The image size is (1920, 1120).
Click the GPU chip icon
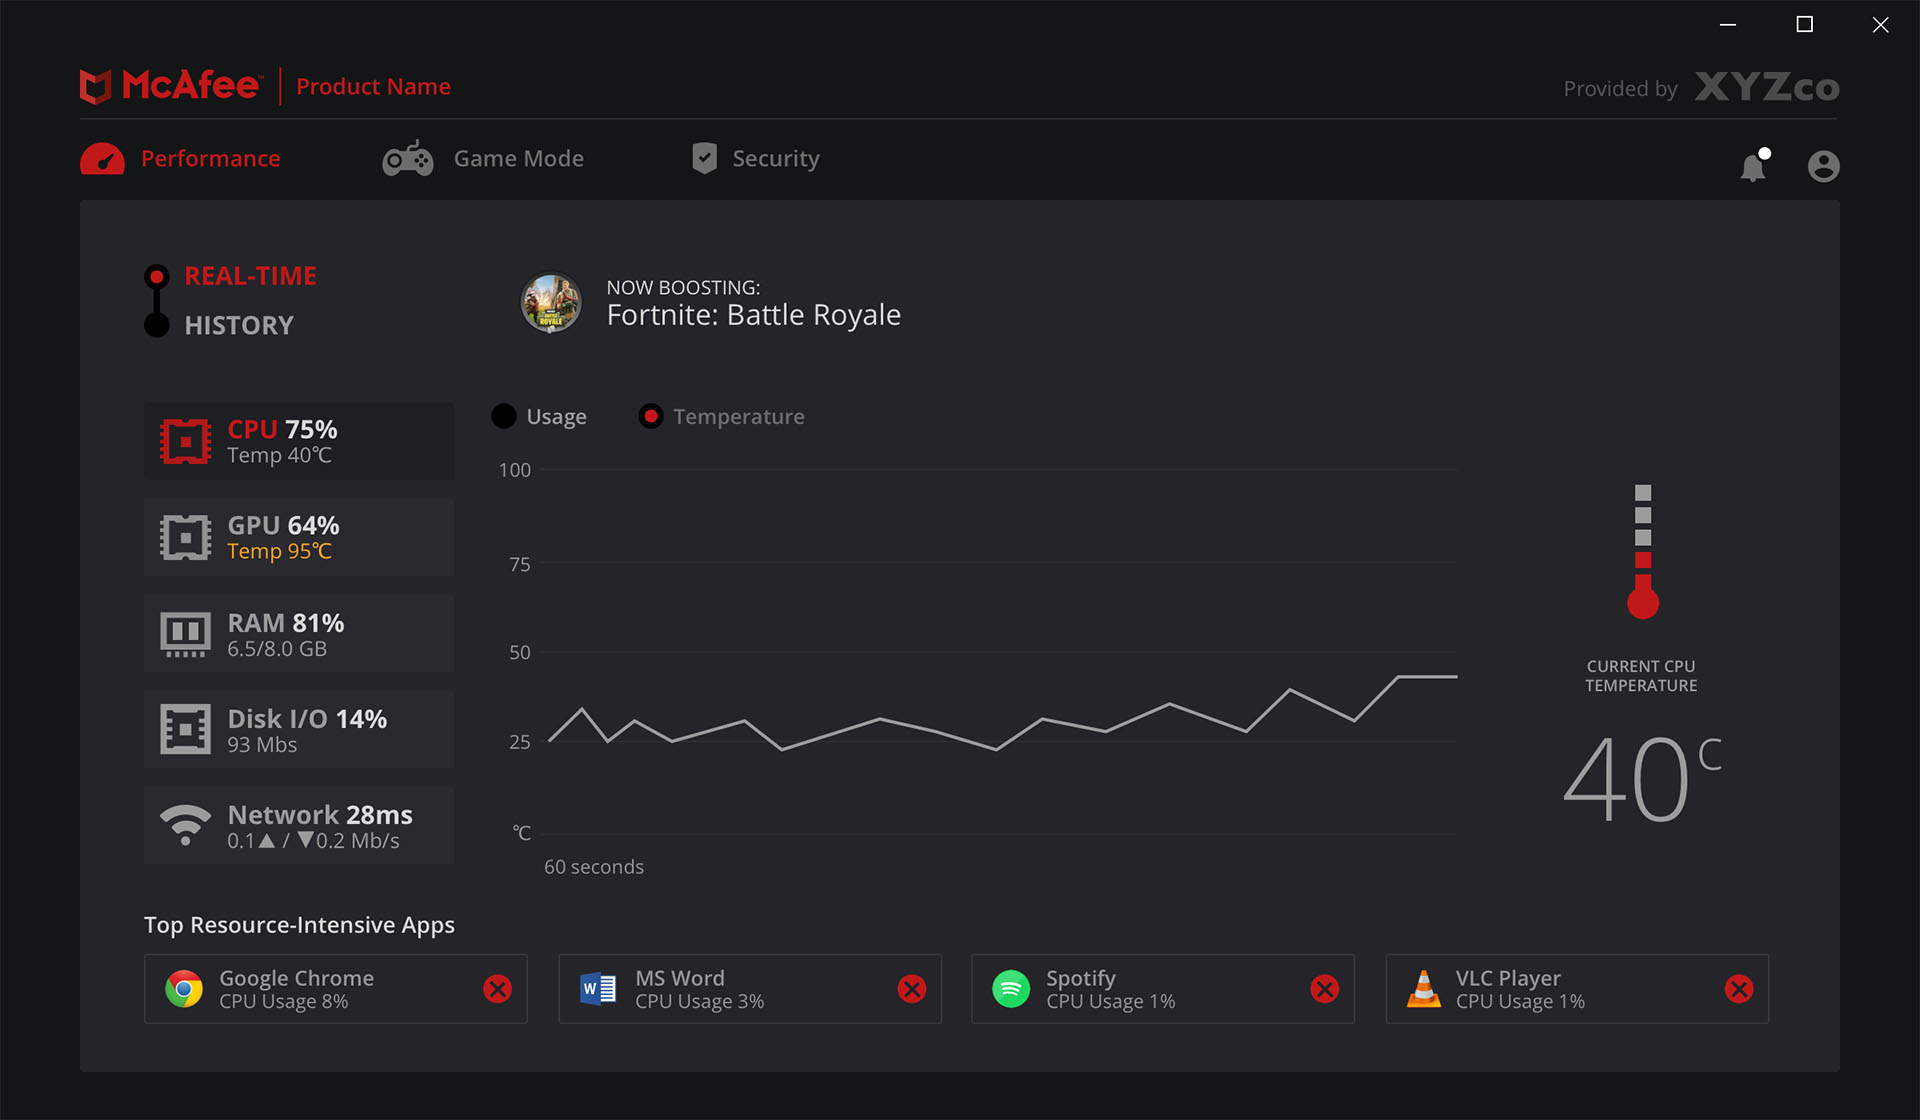pyautogui.click(x=185, y=538)
